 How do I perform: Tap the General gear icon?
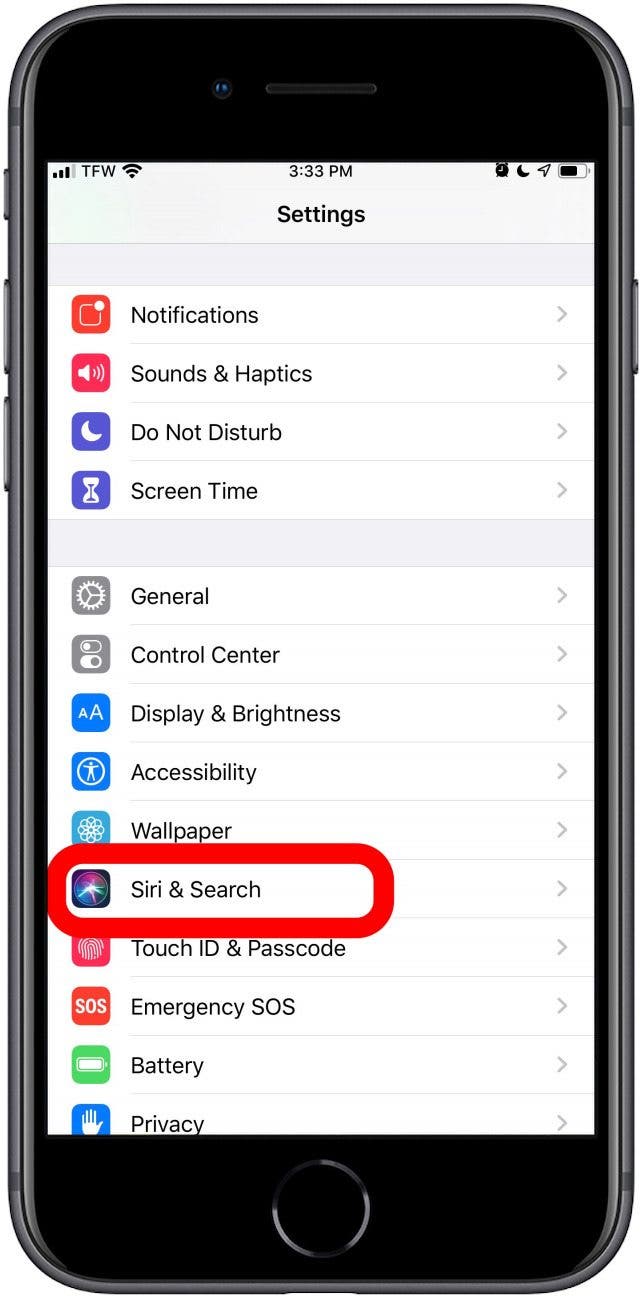(x=91, y=596)
